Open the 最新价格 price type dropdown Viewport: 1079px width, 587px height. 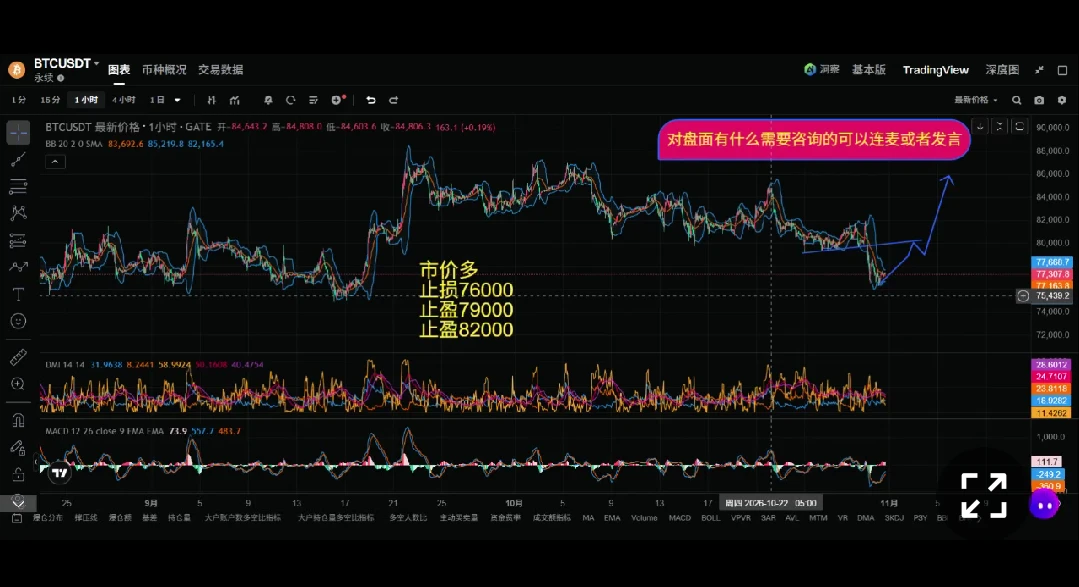click(976, 100)
